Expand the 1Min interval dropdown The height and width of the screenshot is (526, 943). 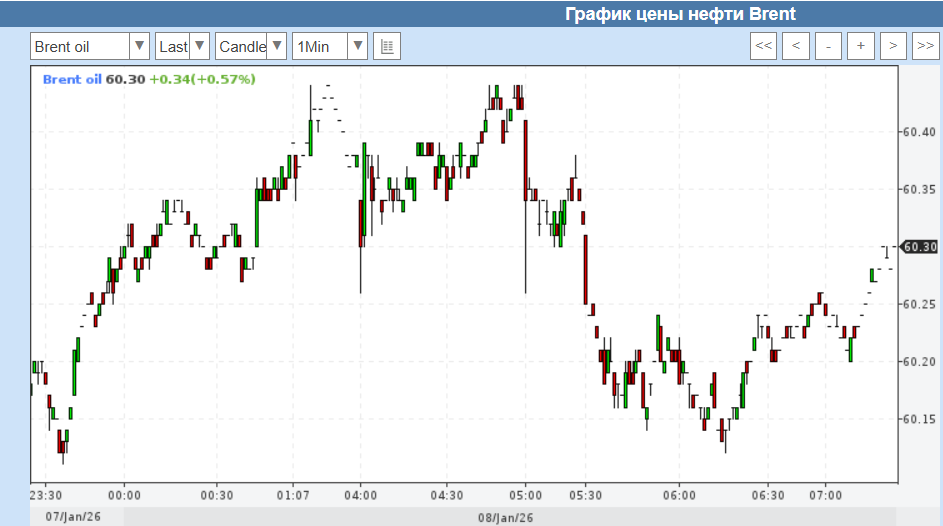pyautogui.click(x=330, y=46)
